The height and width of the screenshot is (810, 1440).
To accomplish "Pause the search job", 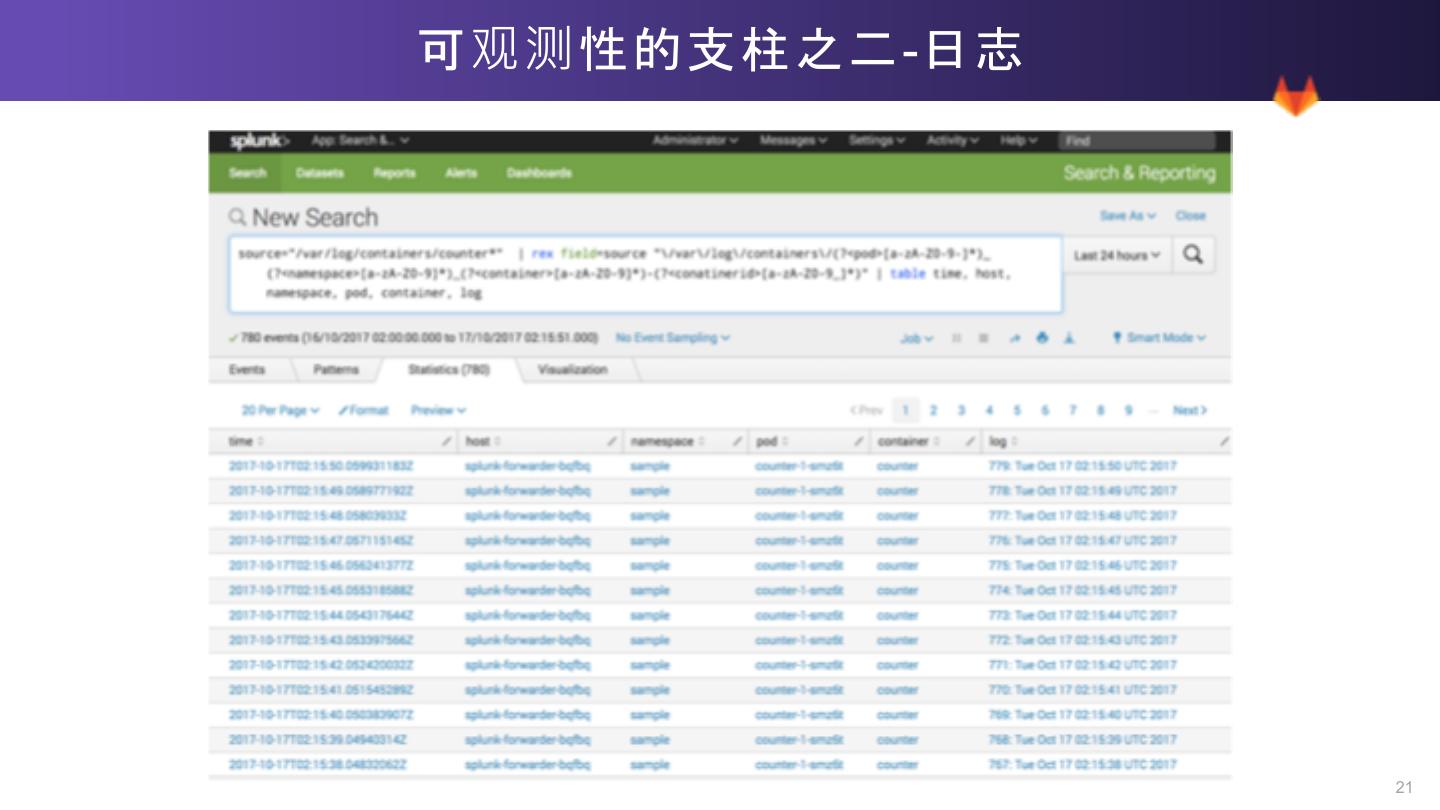I will click(957, 339).
